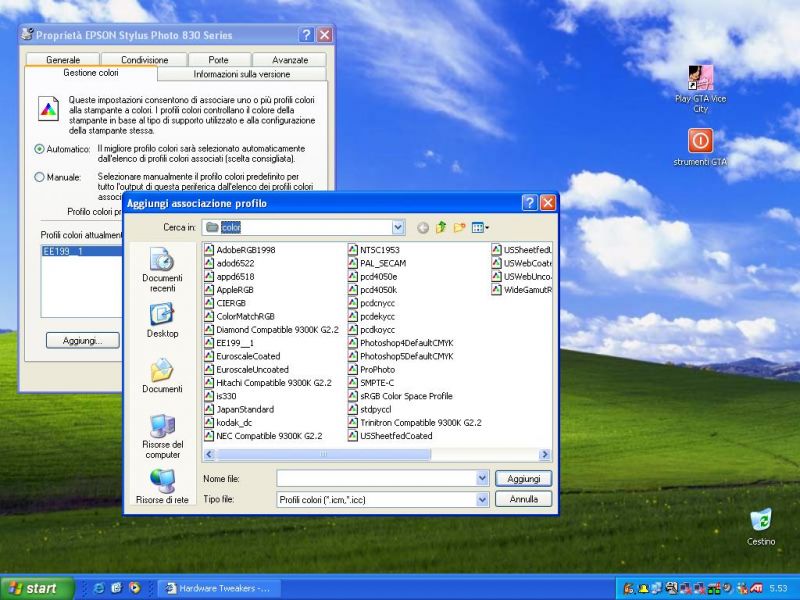800x600 pixels.
Task: Select the CIERGB profile file
Action: click(x=225, y=303)
